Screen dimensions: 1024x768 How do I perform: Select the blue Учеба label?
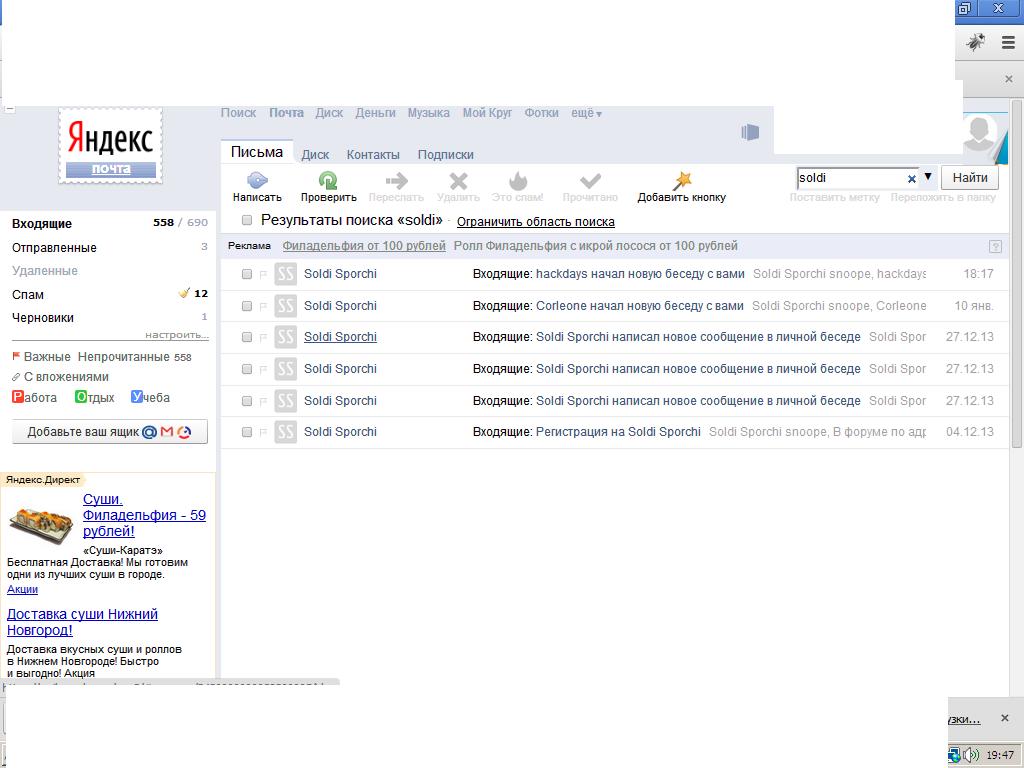(x=150, y=397)
